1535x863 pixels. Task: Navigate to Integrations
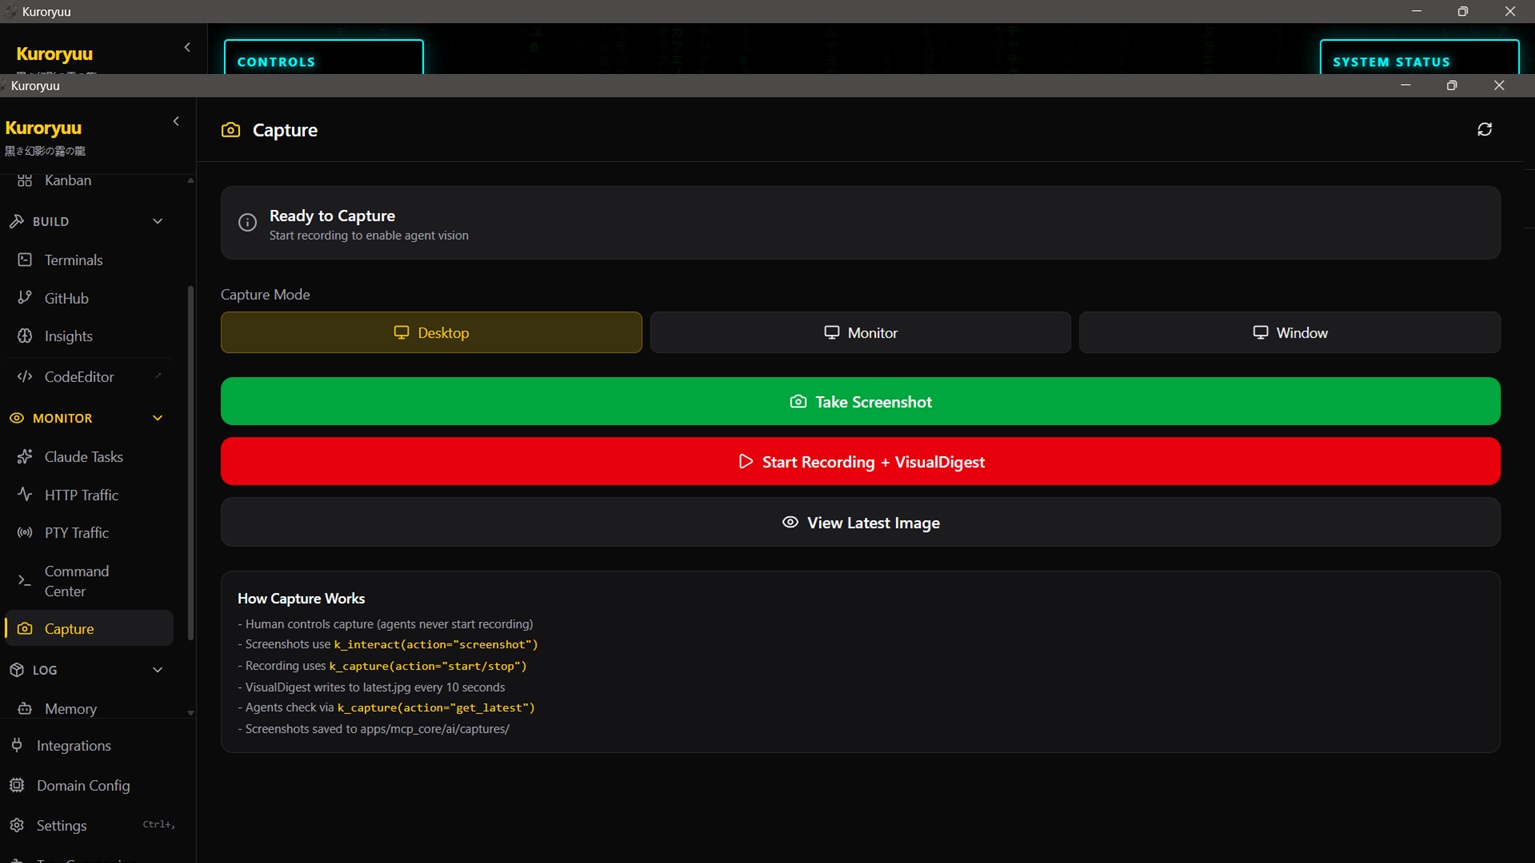(74, 746)
